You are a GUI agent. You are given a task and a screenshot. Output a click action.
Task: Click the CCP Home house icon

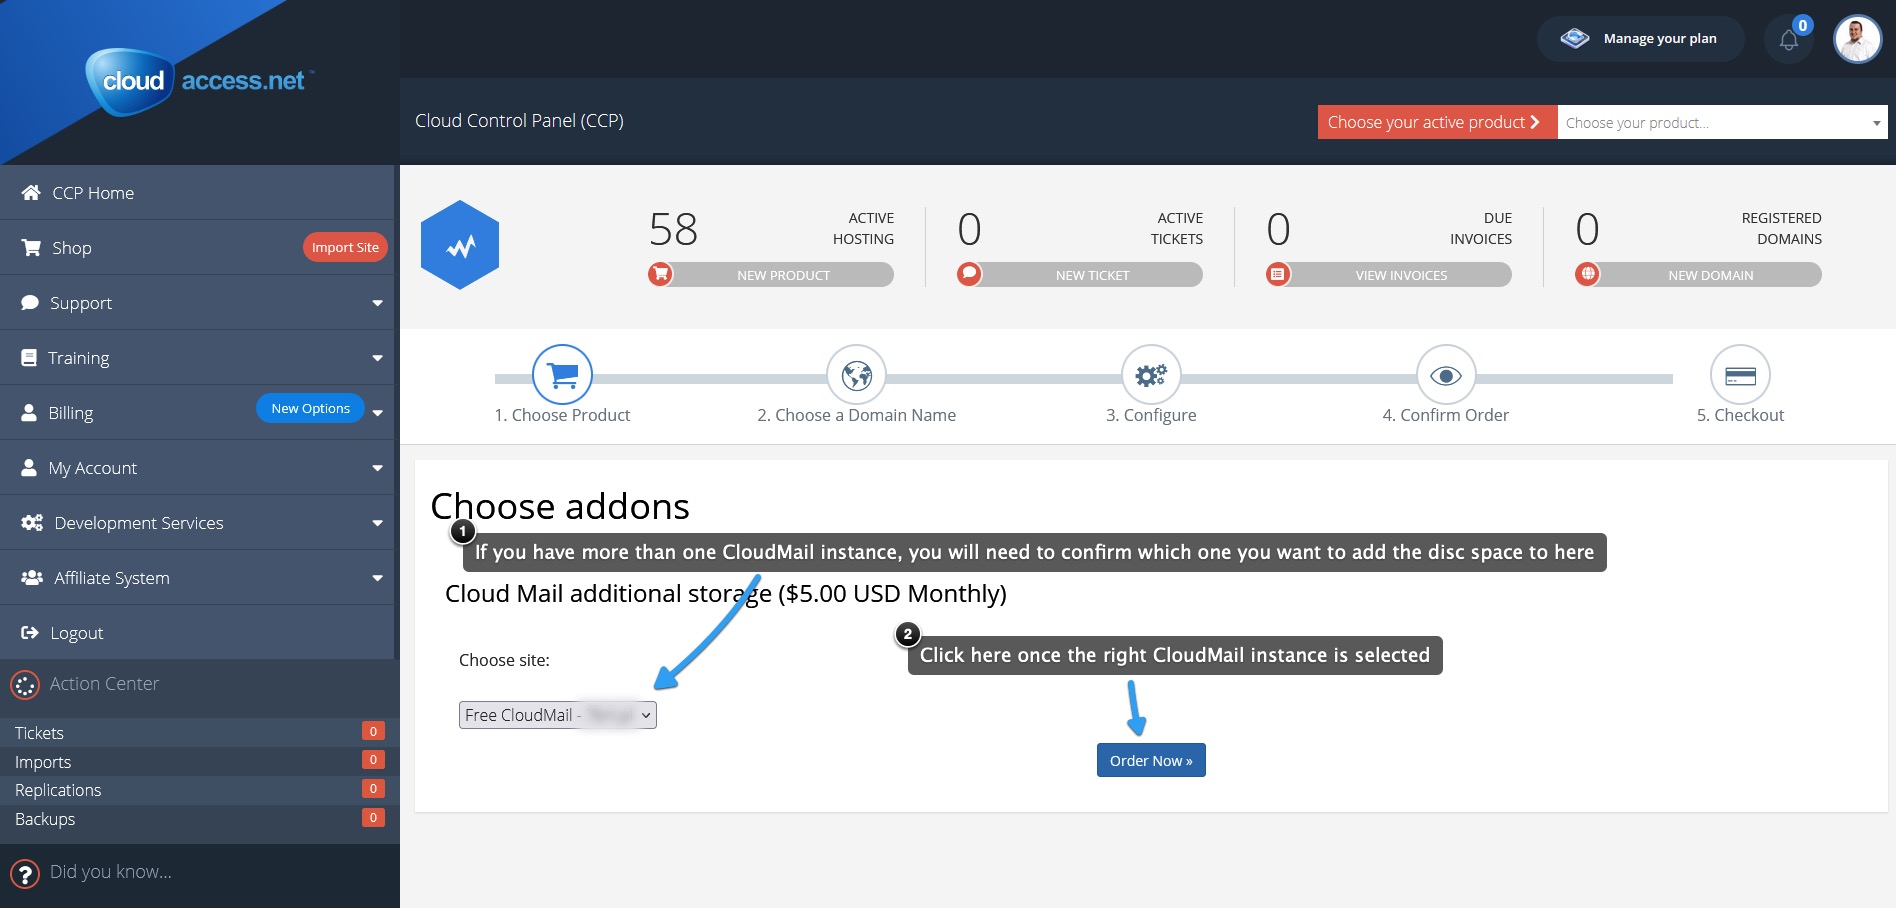point(31,192)
